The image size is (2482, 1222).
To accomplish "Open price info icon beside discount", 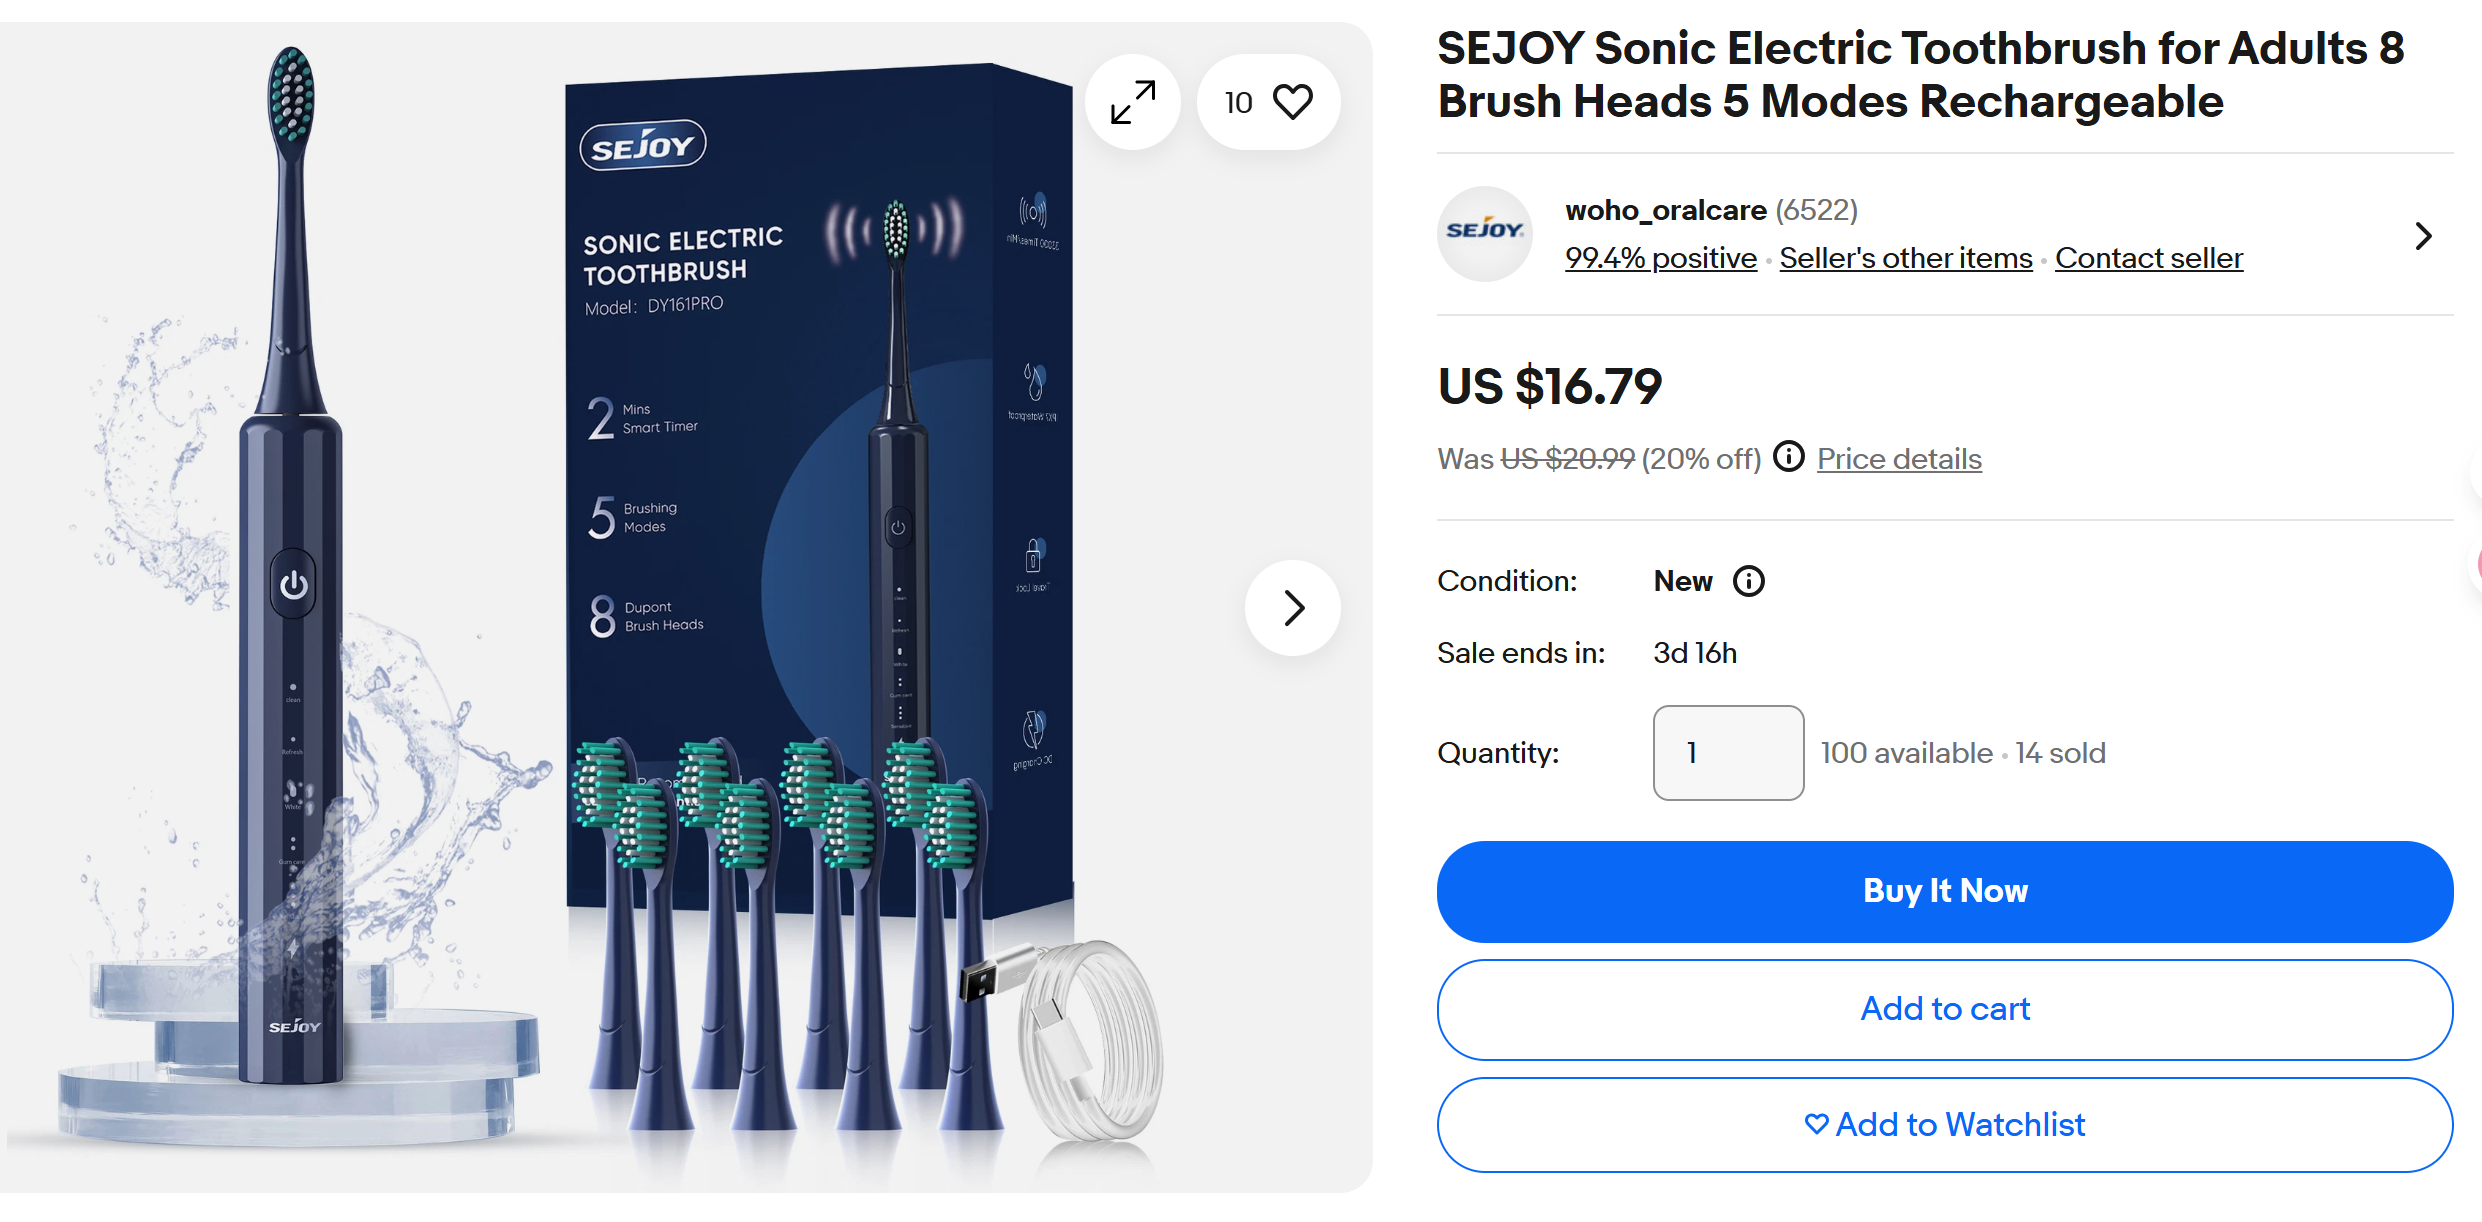I will (1789, 457).
